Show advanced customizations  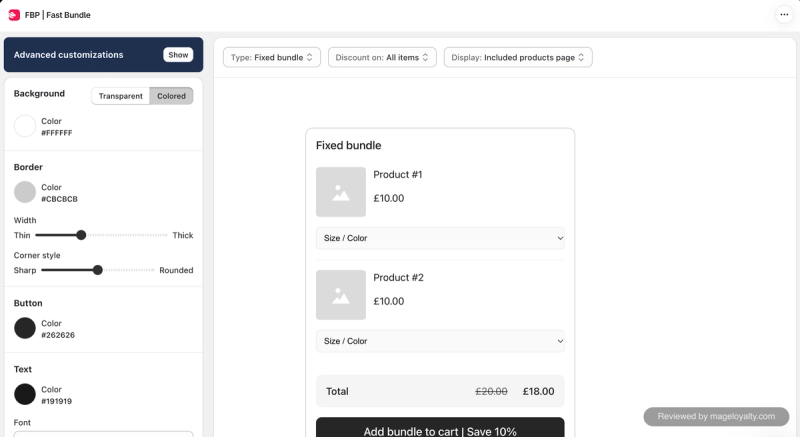[x=178, y=55]
